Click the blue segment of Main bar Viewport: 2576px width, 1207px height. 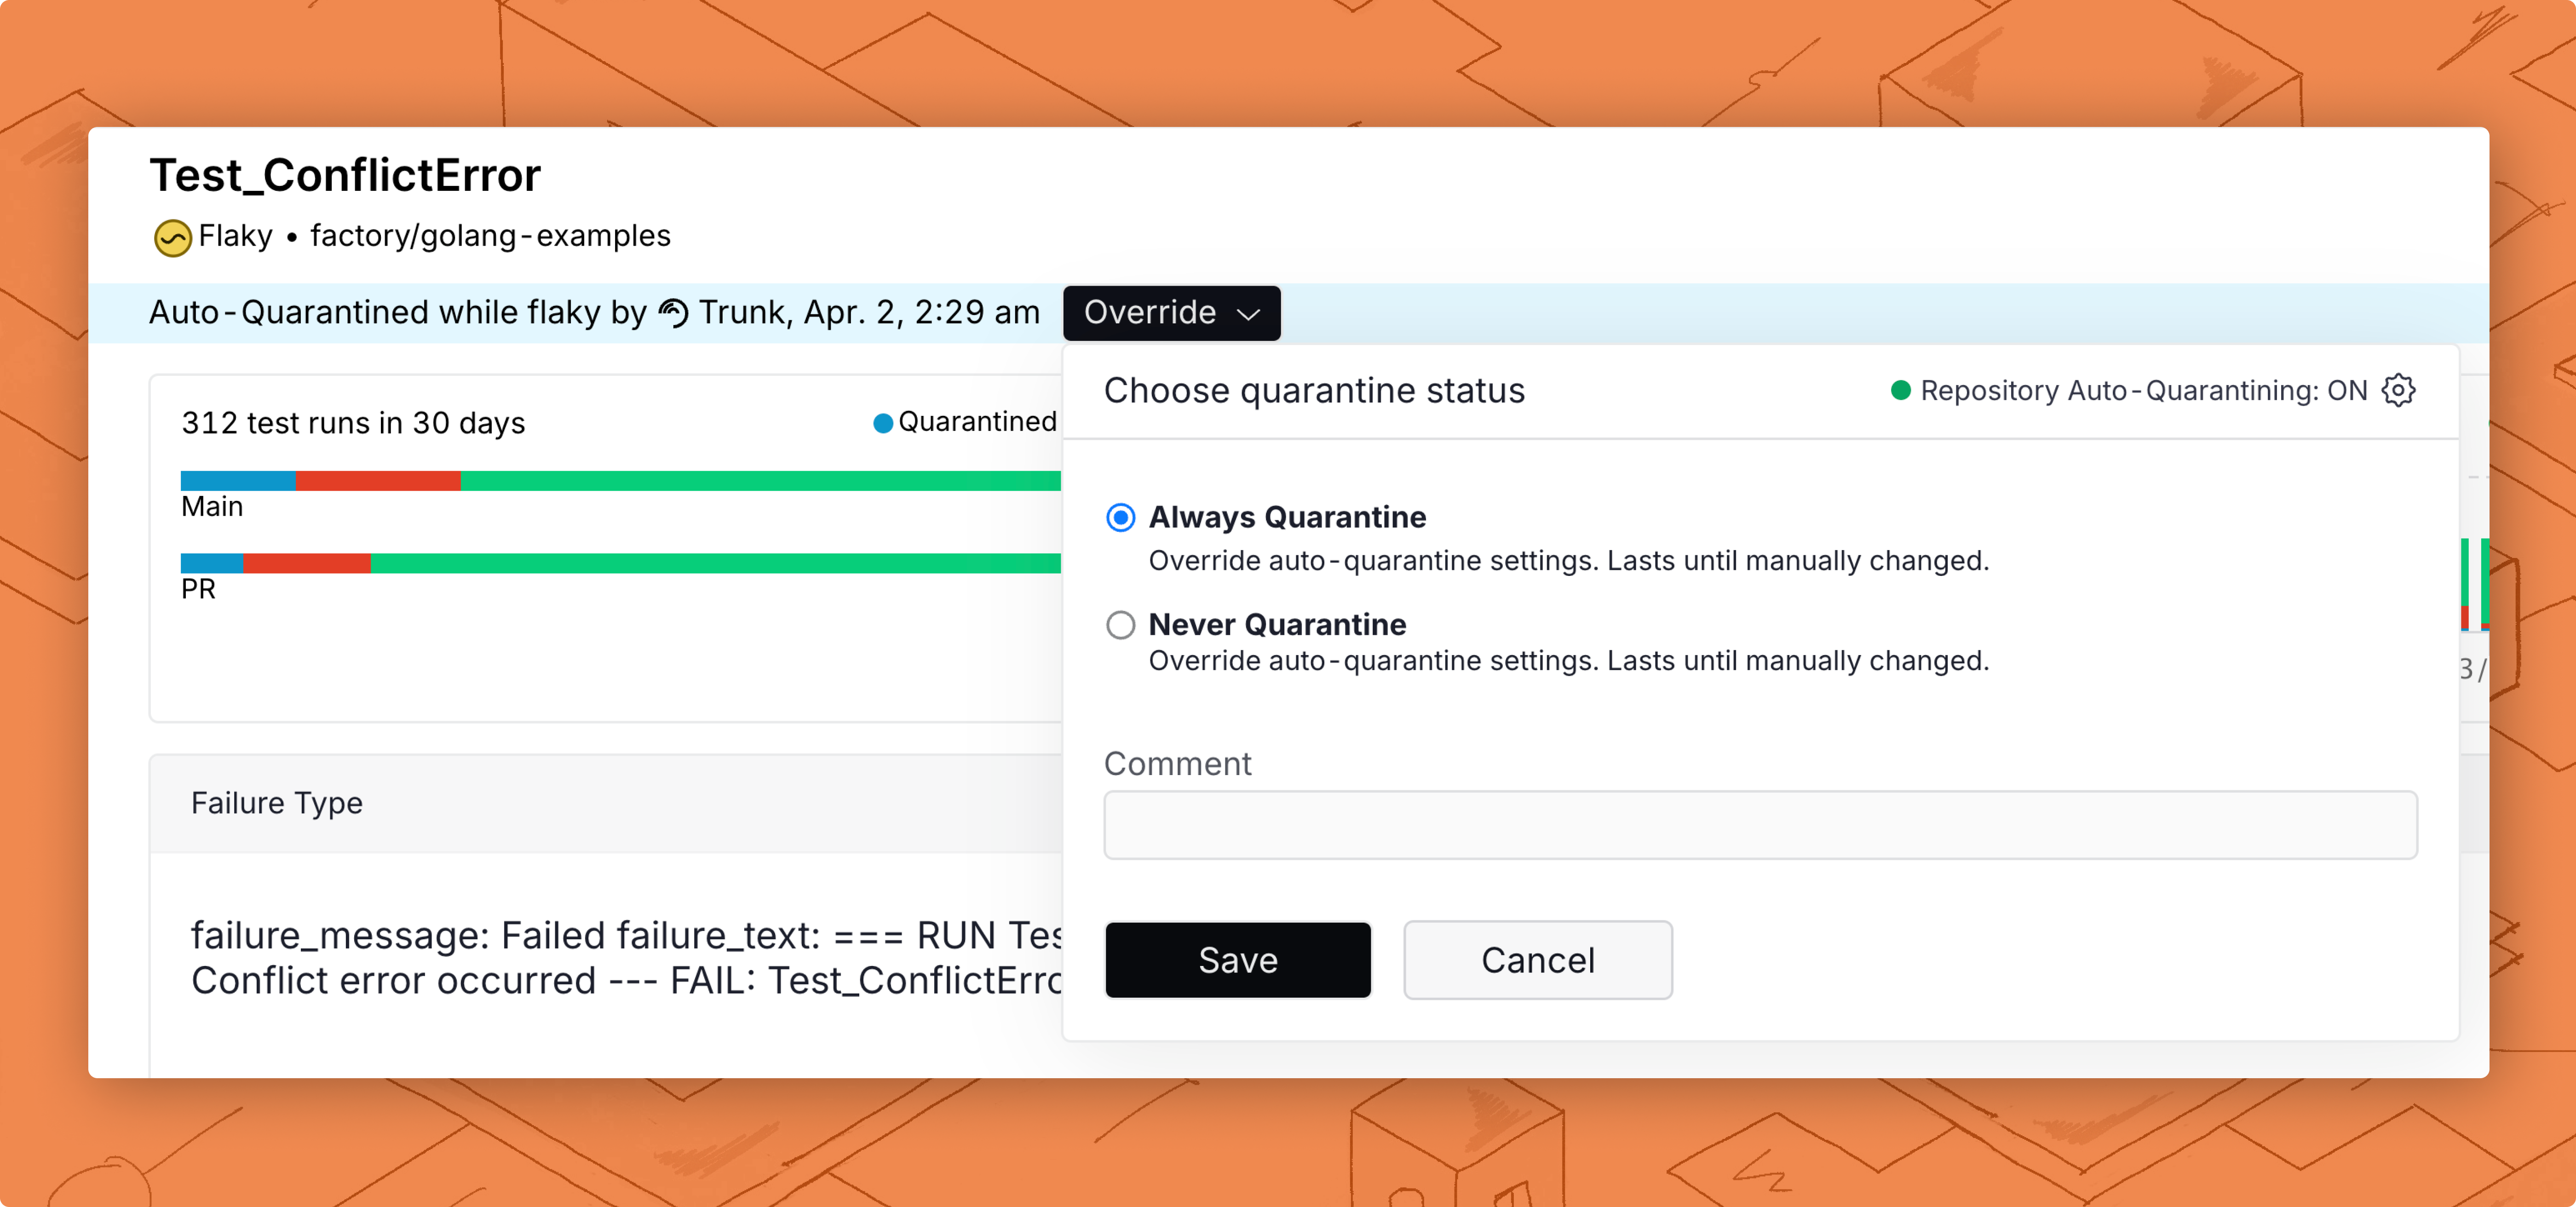pyautogui.click(x=237, y=481)
